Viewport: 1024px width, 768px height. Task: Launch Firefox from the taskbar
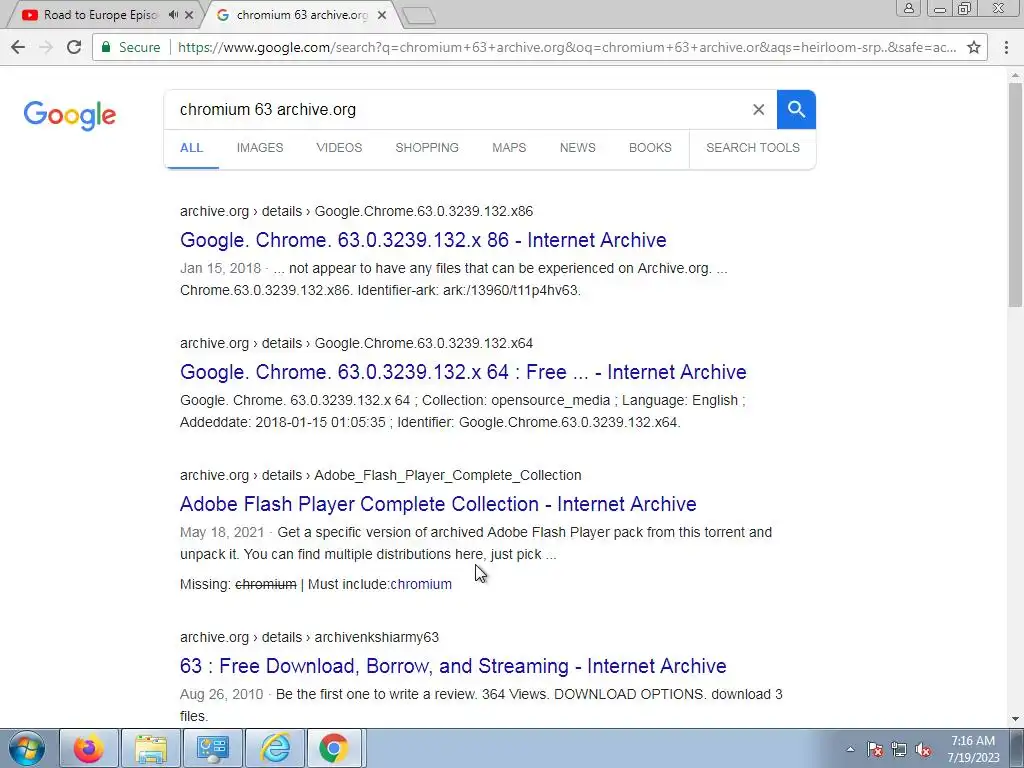tap(89, 748)
